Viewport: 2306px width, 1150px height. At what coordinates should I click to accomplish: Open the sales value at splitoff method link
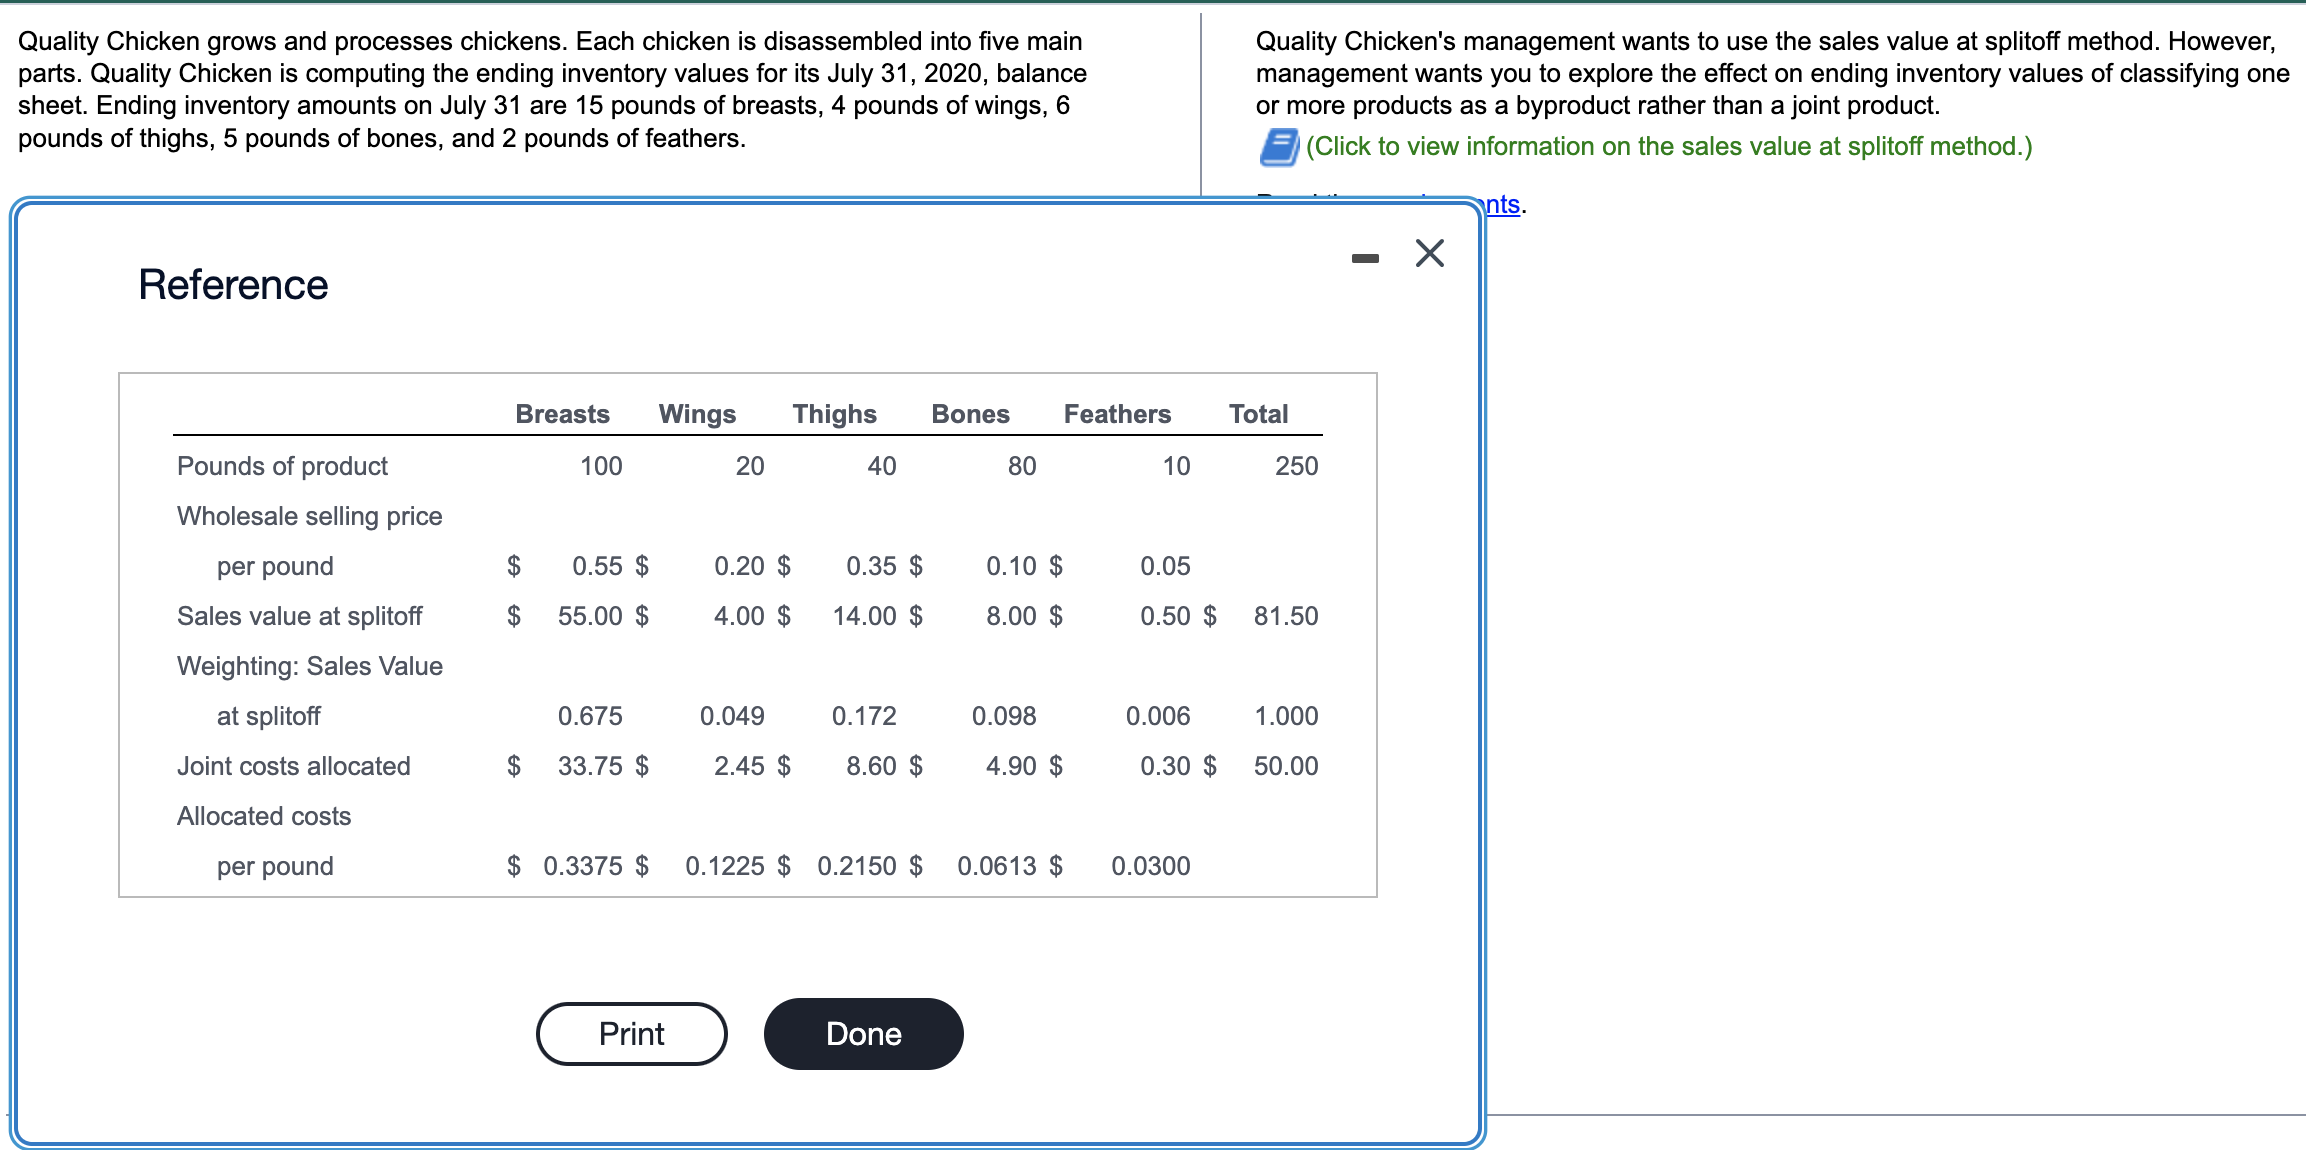tap(1668, 147)
